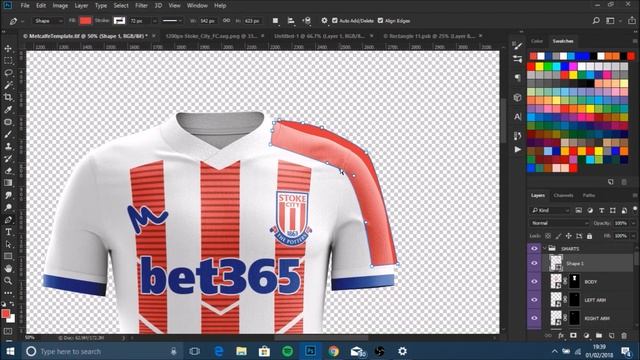Open the path operations icon

[x=276, y=20]
